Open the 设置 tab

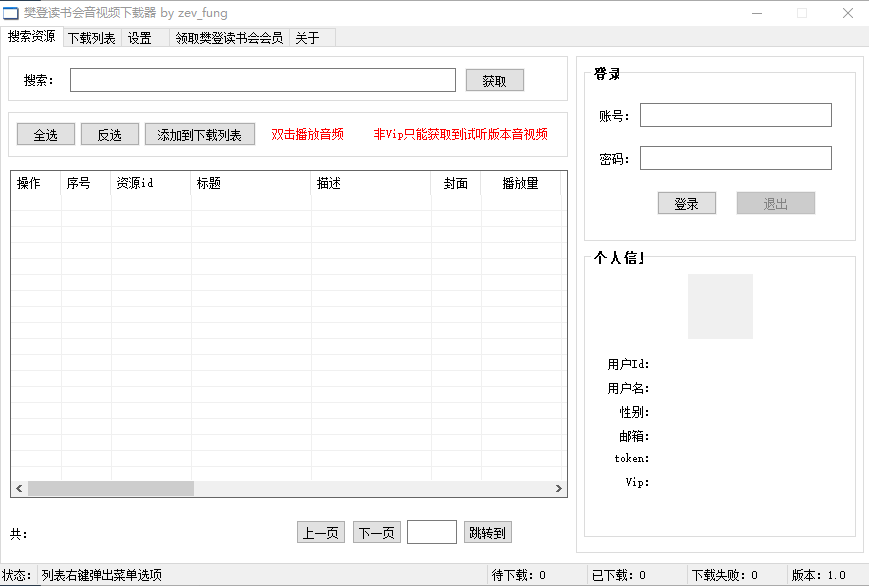coord(139,36)
